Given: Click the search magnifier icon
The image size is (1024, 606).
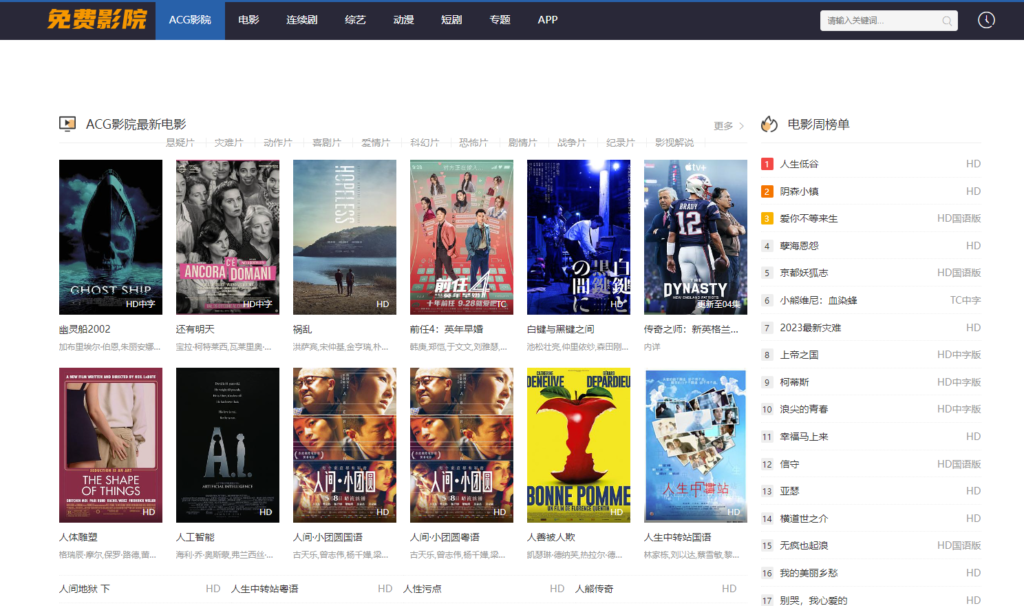Looking at the screenshot, I should pos(946,20).
